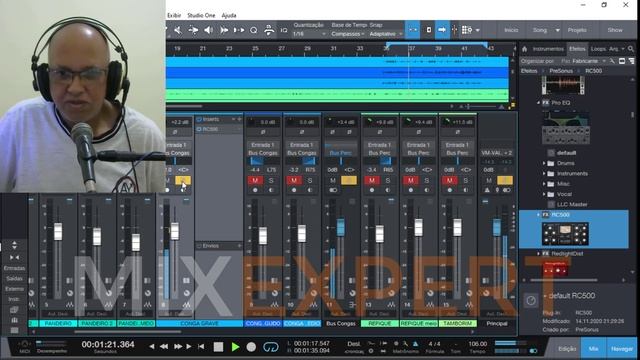The width and height of the screenshot is (640, 360).
Task: Toggle the Loop button in transport bar
Action: 271,347
